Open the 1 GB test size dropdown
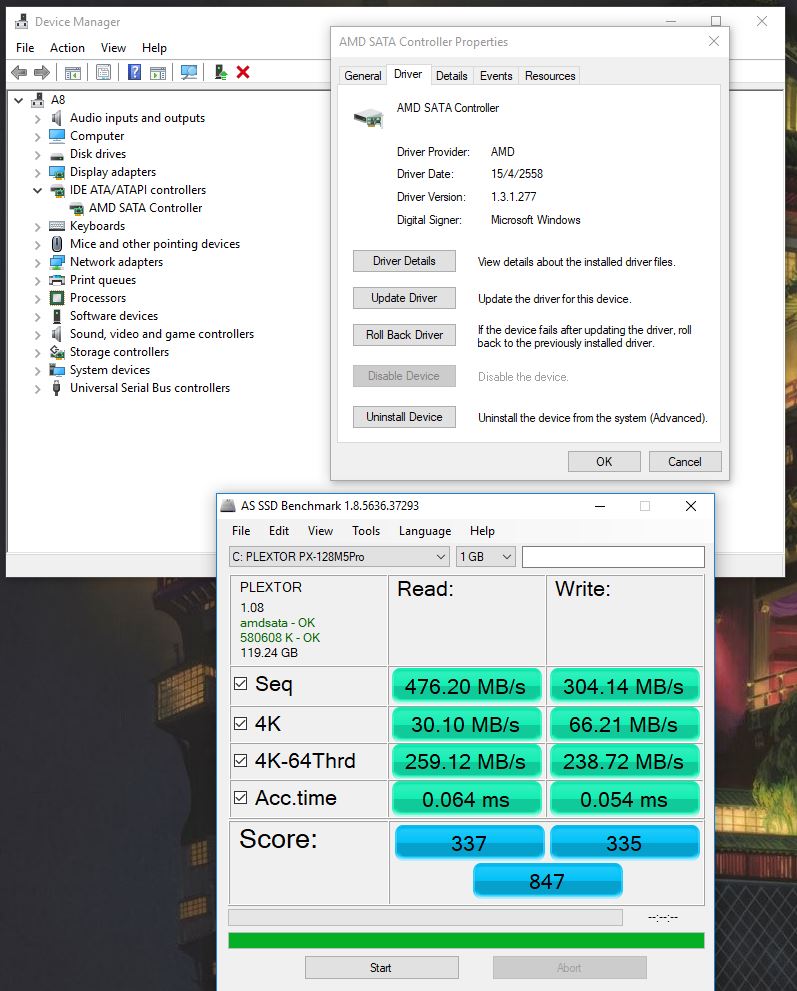This screenshot has height=991, width=797. tap(486, 557)
